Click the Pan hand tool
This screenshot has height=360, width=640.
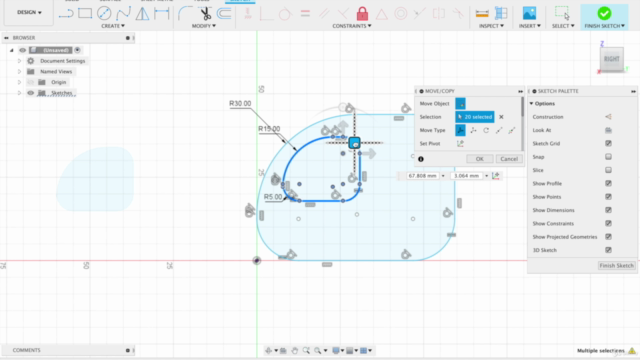(x=294, y=350)
